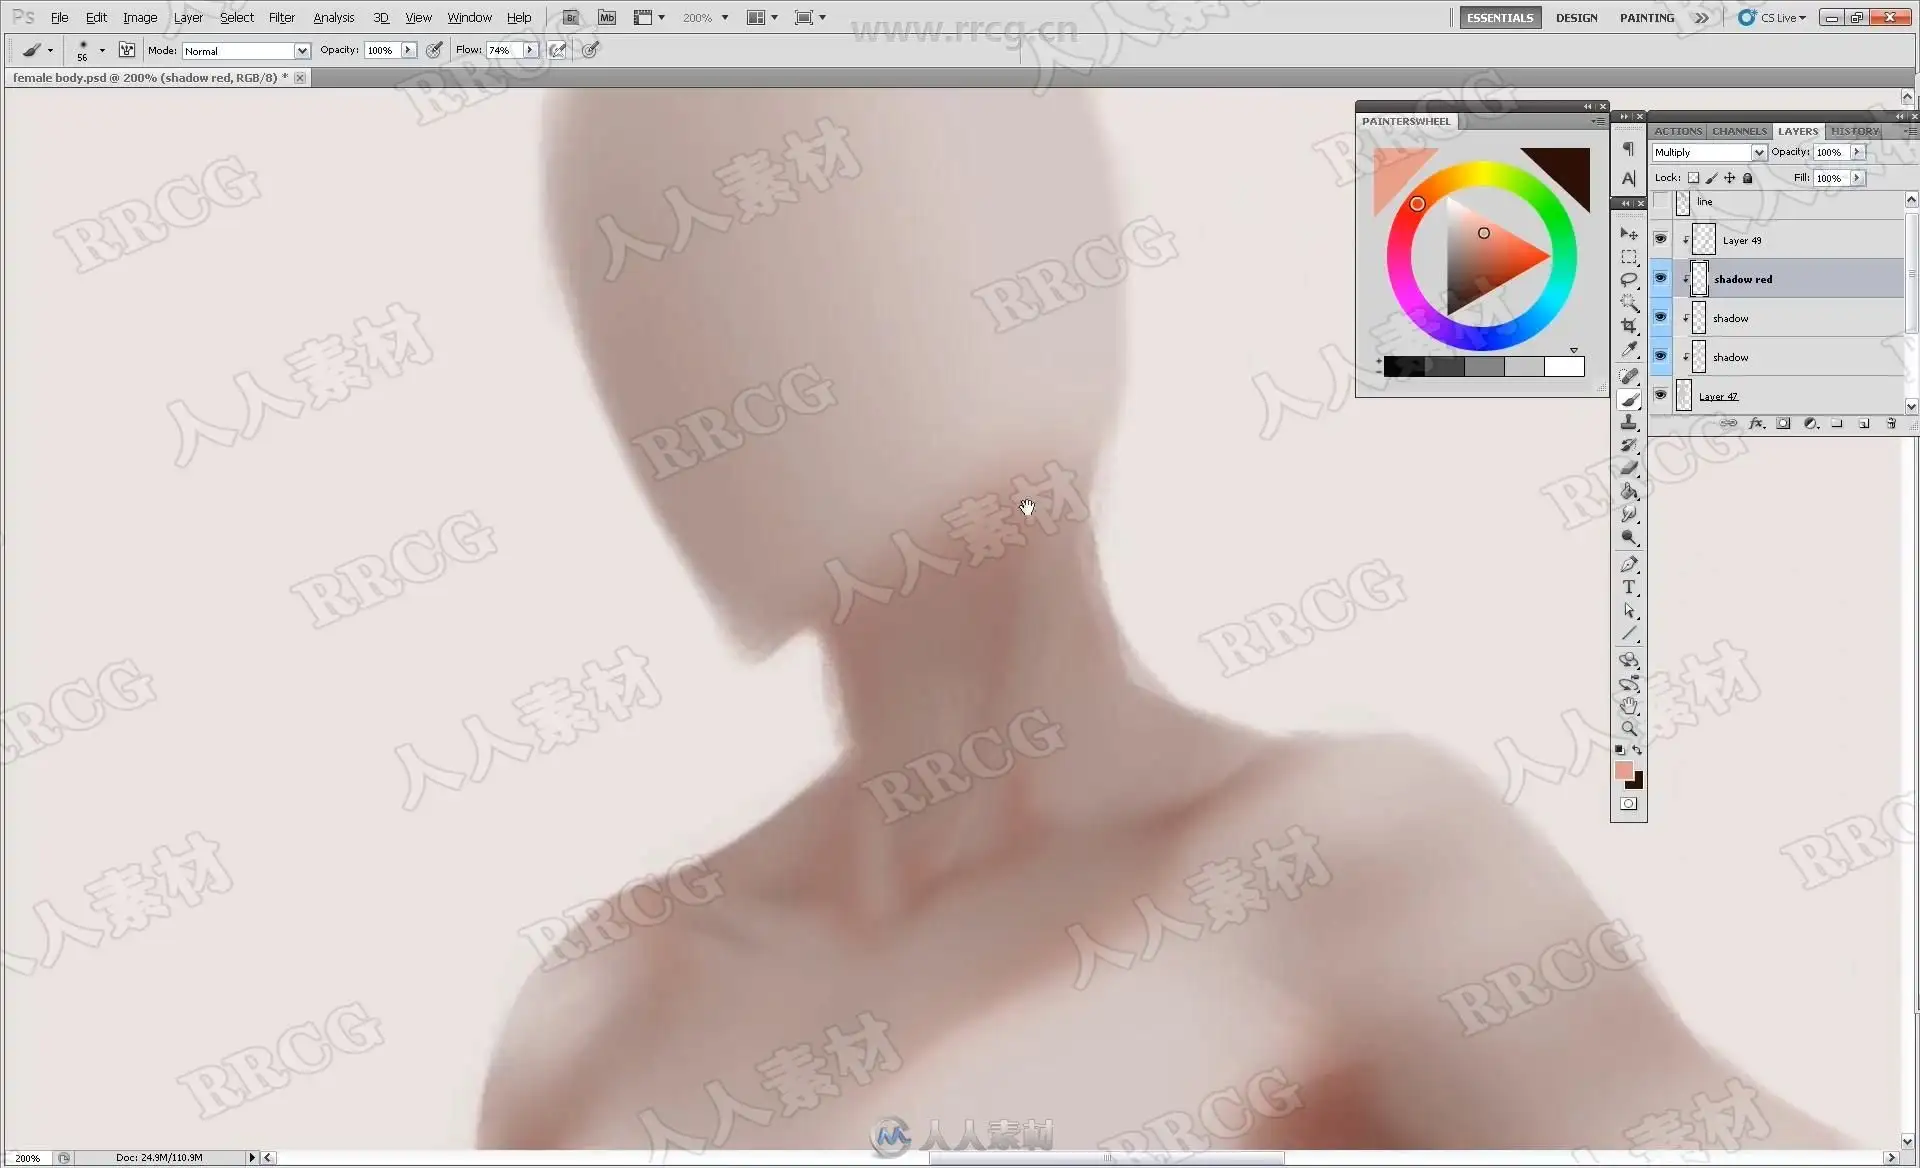Select the Eyedropper tool

point(1629,349)
